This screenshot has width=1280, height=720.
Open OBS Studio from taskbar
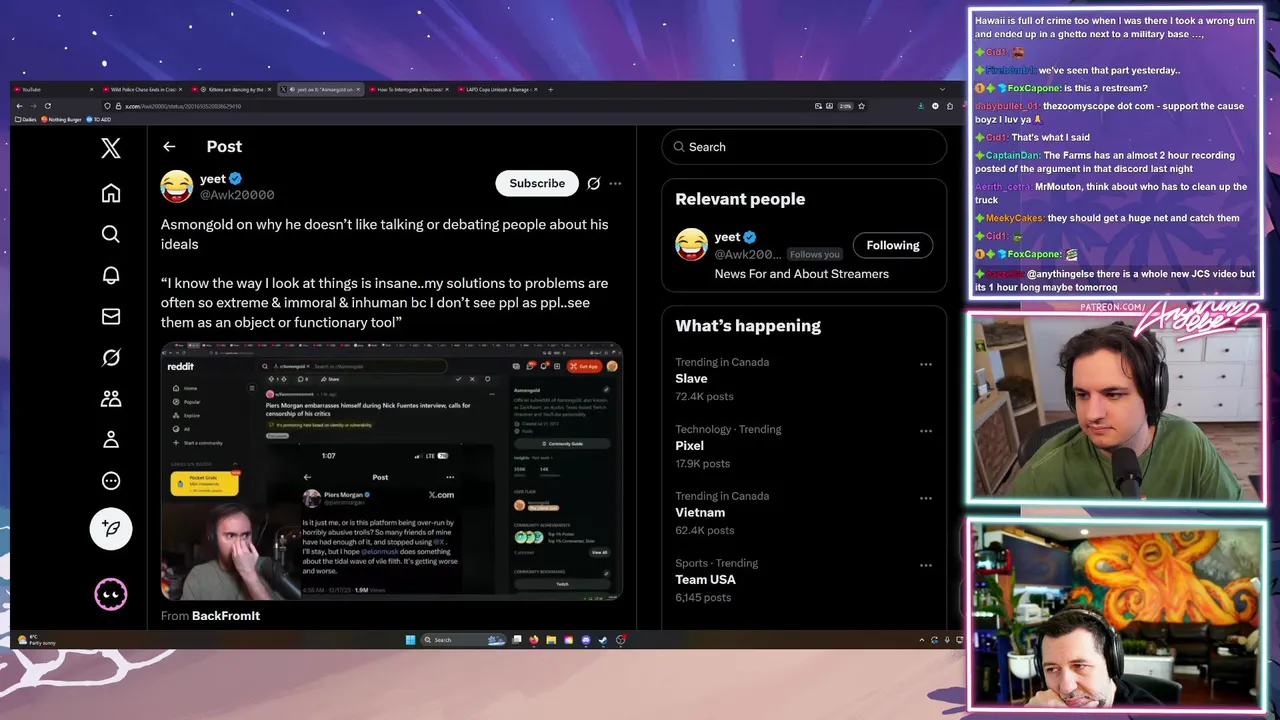[620, 640]
